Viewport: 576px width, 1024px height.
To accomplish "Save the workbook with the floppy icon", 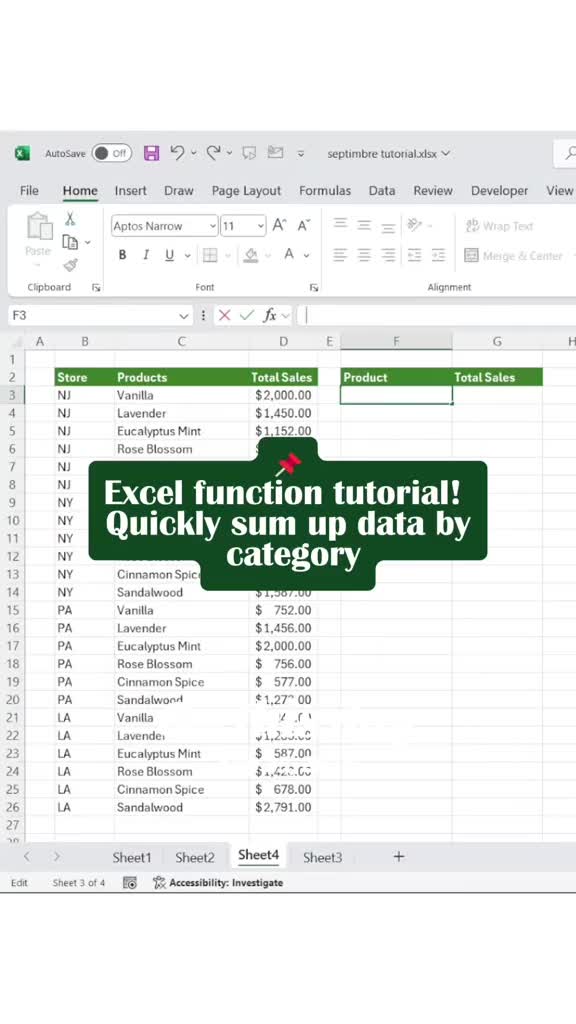I will click(x=152, y=153).
